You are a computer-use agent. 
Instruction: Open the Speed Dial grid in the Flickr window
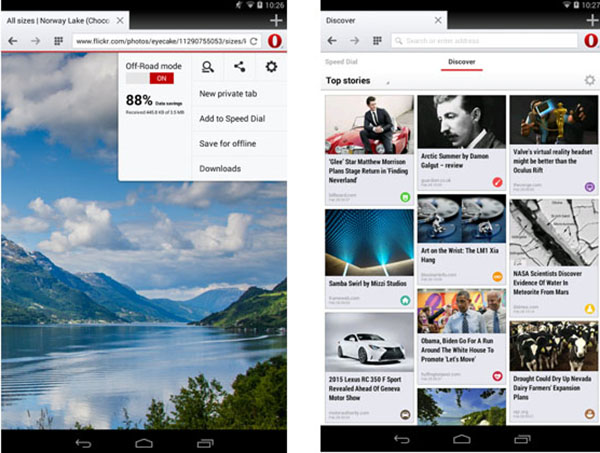tap(58, 41)
